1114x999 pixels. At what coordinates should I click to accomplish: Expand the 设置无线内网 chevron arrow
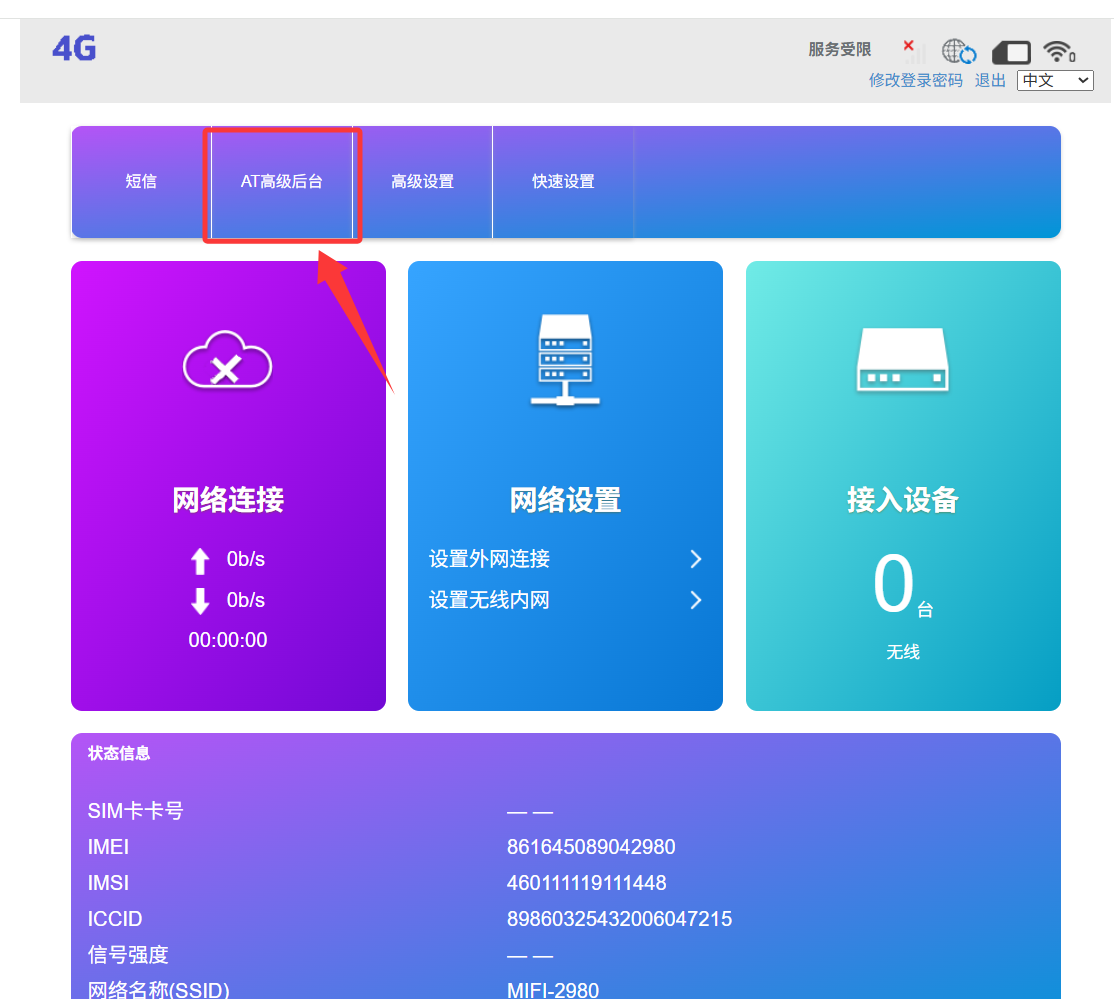(696, 600)
